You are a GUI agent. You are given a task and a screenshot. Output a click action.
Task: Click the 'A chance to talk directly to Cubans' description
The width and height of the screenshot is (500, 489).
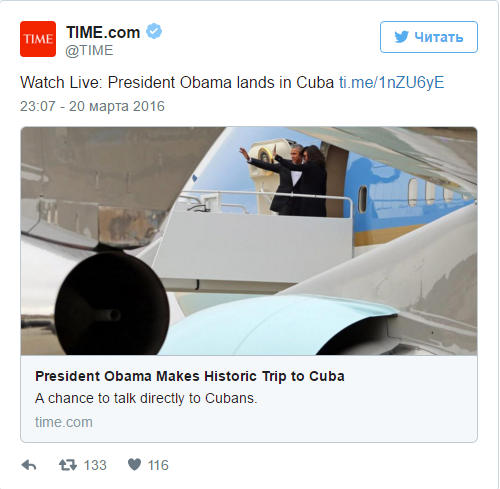tap(146, 398)
